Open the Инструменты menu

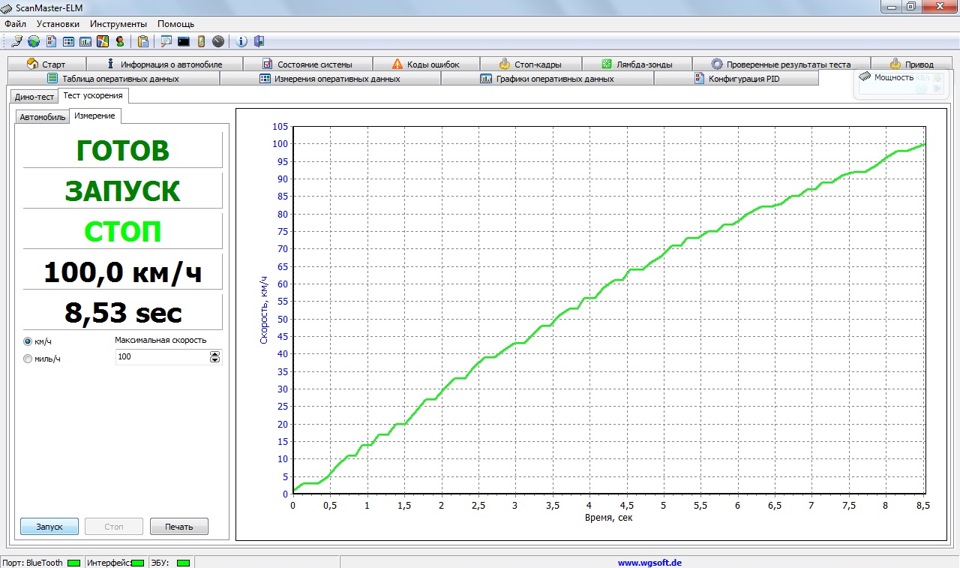[x=118, y=24]
